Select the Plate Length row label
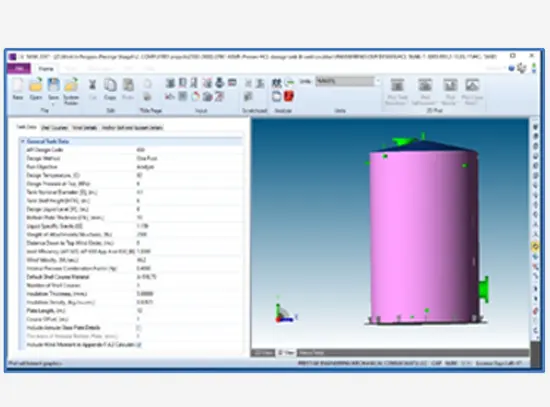550x407 pixels. (46, 311)
